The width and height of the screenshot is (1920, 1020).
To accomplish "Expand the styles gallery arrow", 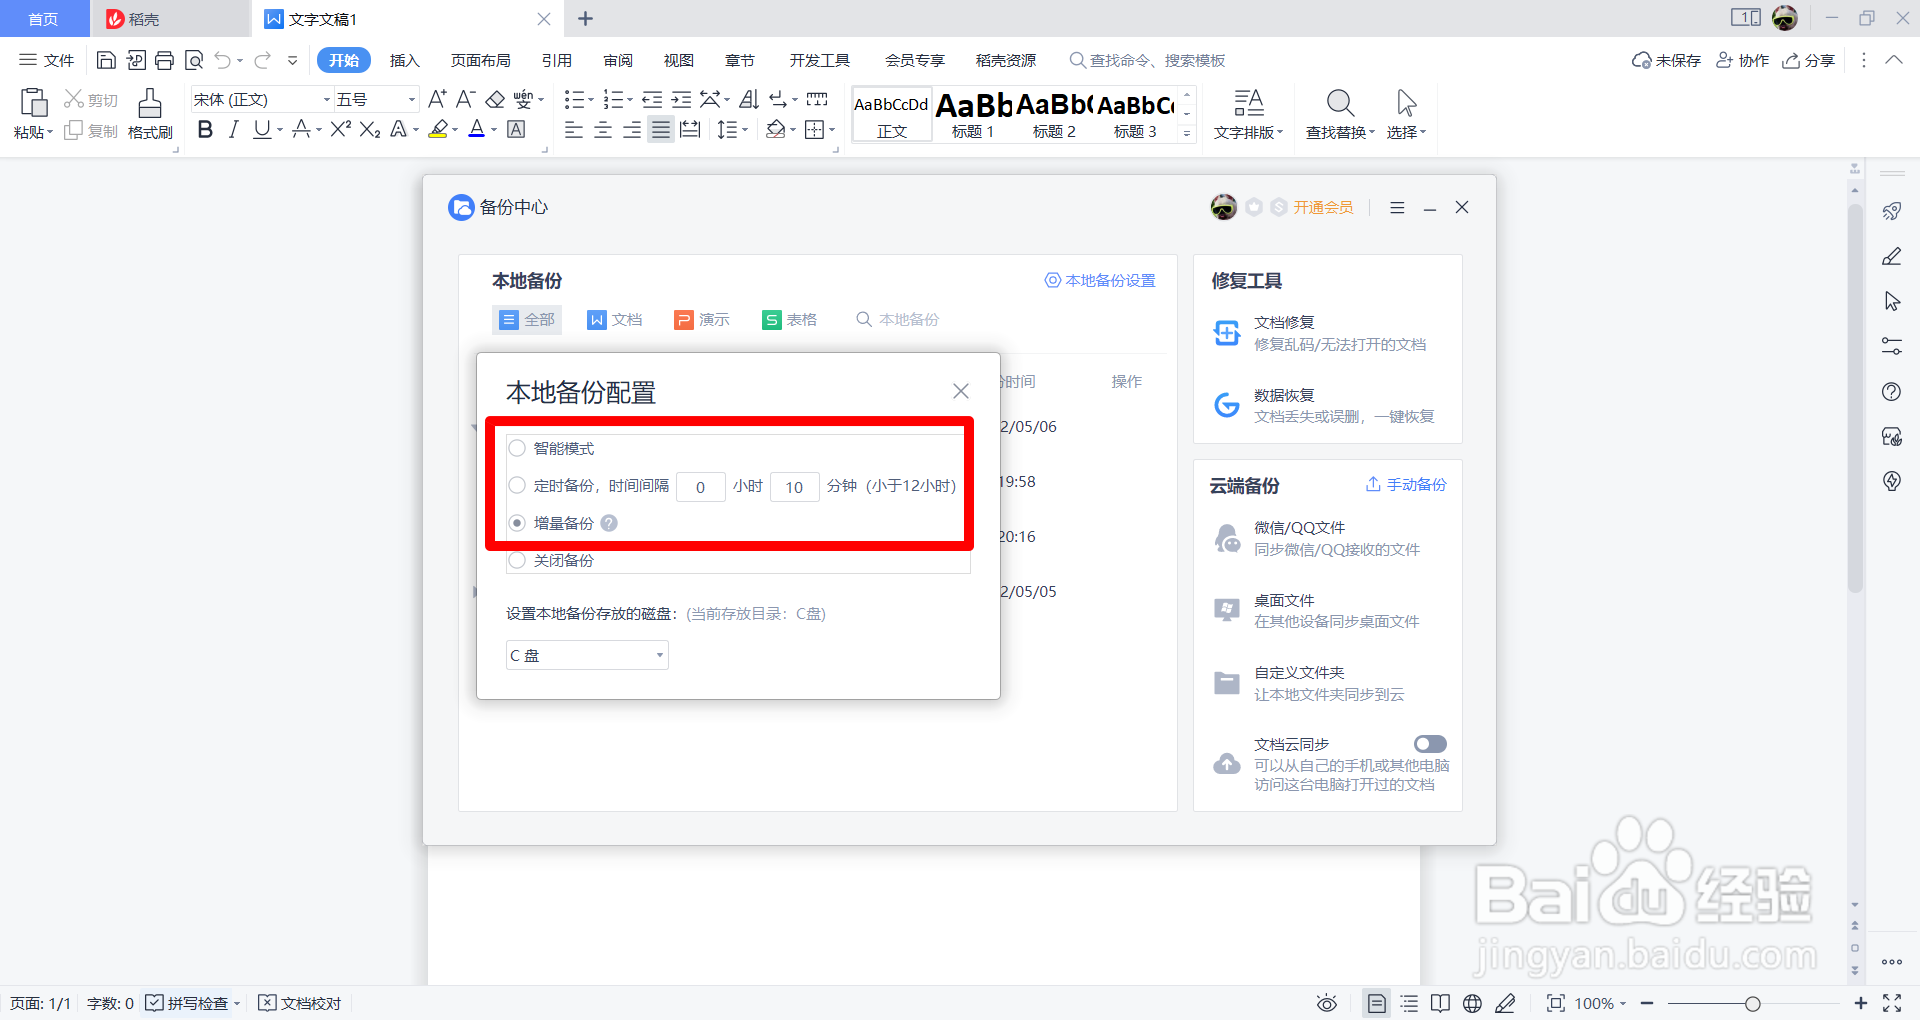I will coord(1187,133).
